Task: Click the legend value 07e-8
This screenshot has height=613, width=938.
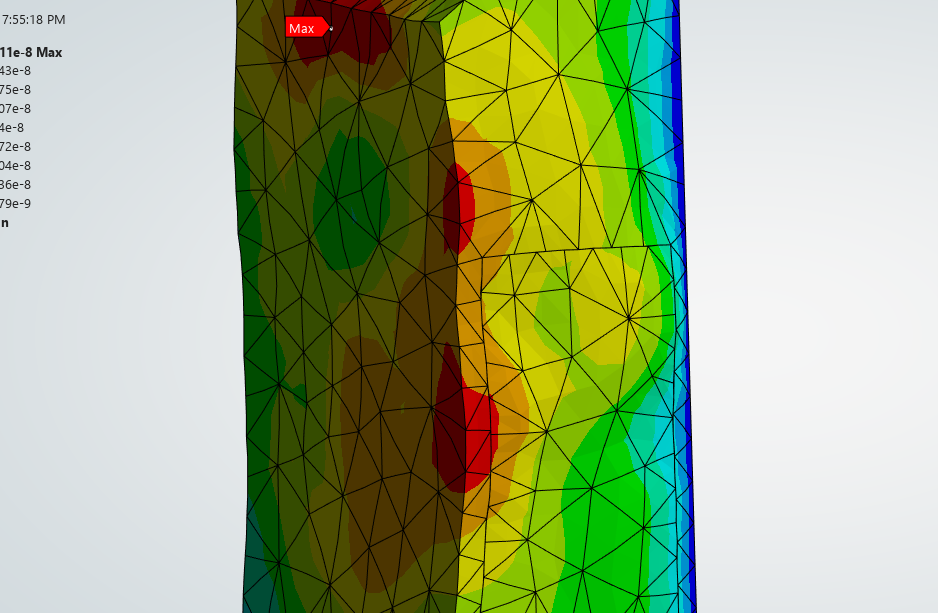Action: pyautogui.click(x=16, y=109)
